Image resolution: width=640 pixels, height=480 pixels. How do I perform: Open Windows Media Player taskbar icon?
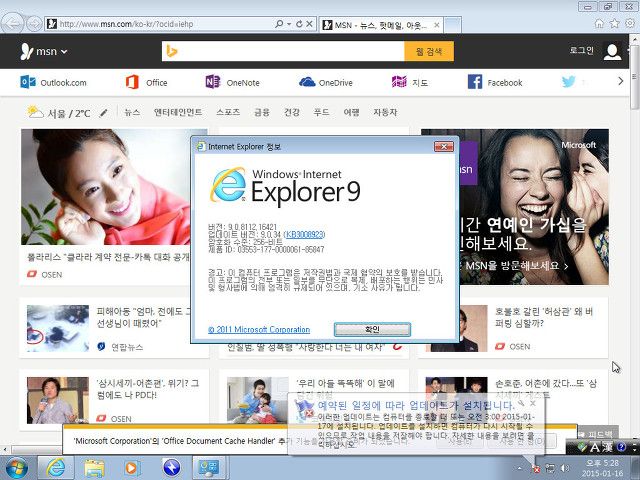(x=132, y=468)
